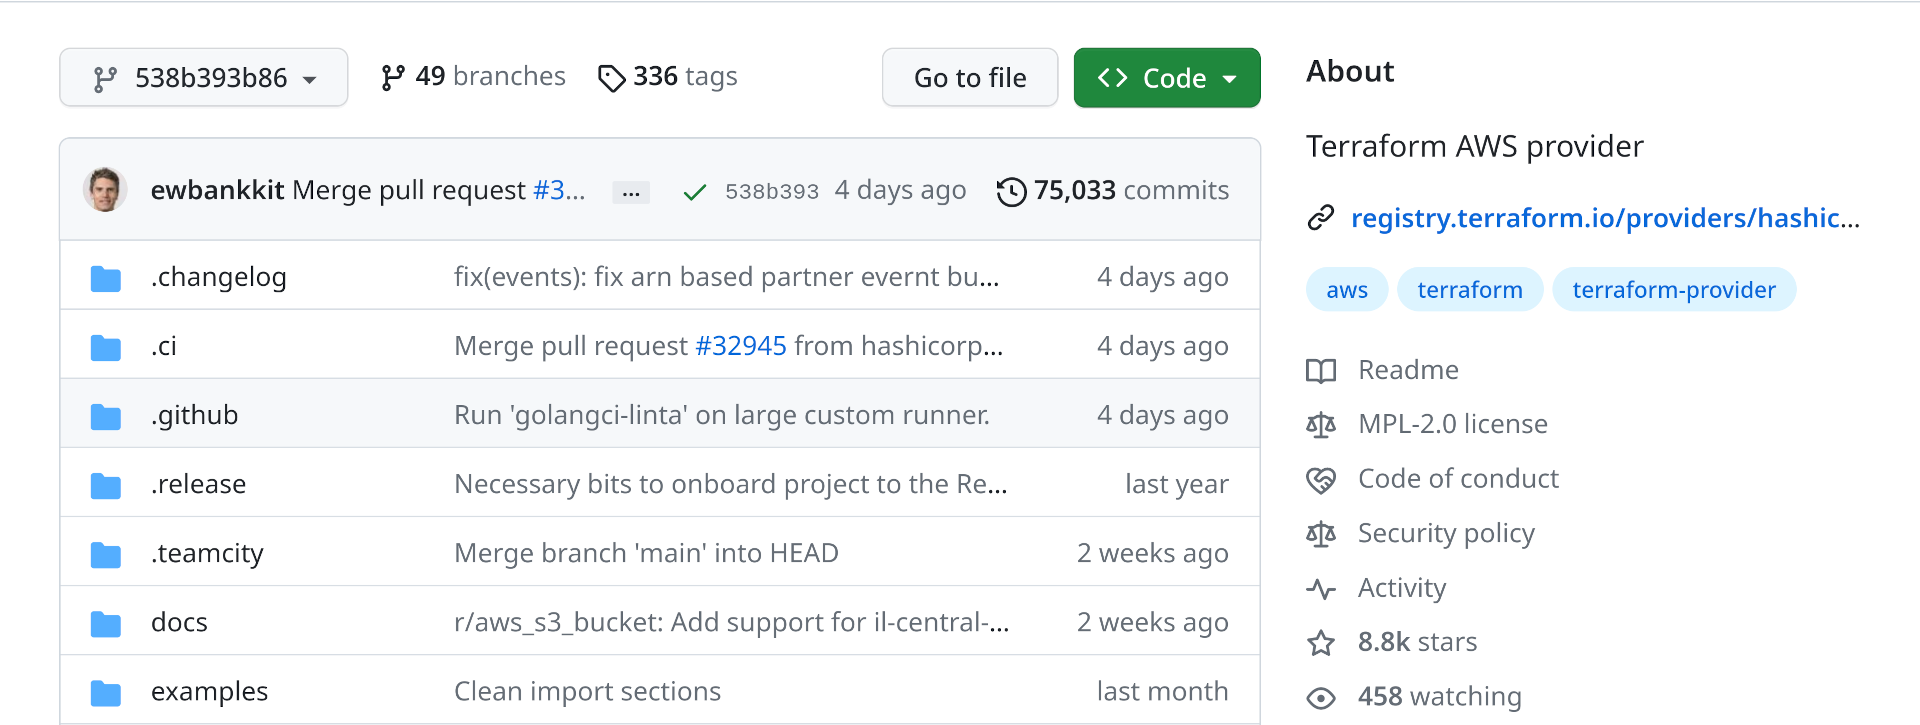Click the .github folder icon
1920x725 pixels.
106,416
